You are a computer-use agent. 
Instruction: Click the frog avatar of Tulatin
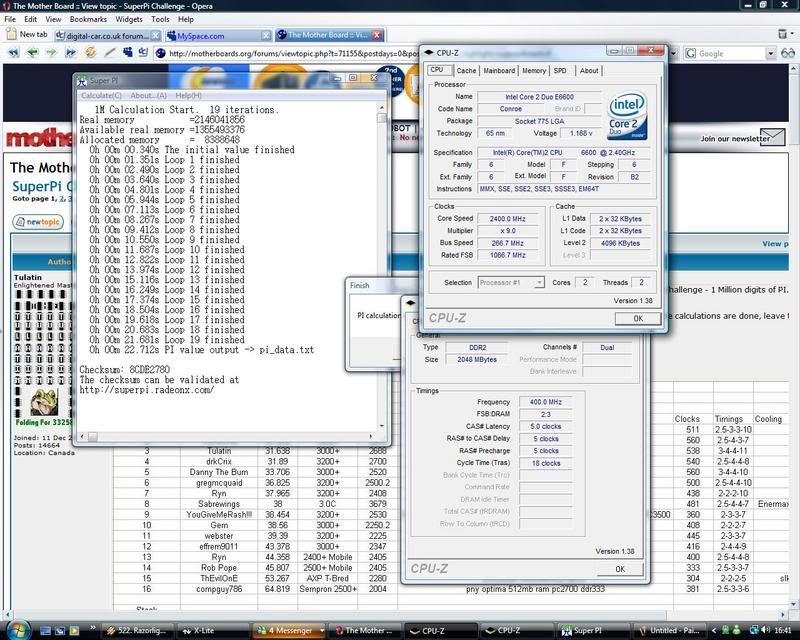point(44,402)
